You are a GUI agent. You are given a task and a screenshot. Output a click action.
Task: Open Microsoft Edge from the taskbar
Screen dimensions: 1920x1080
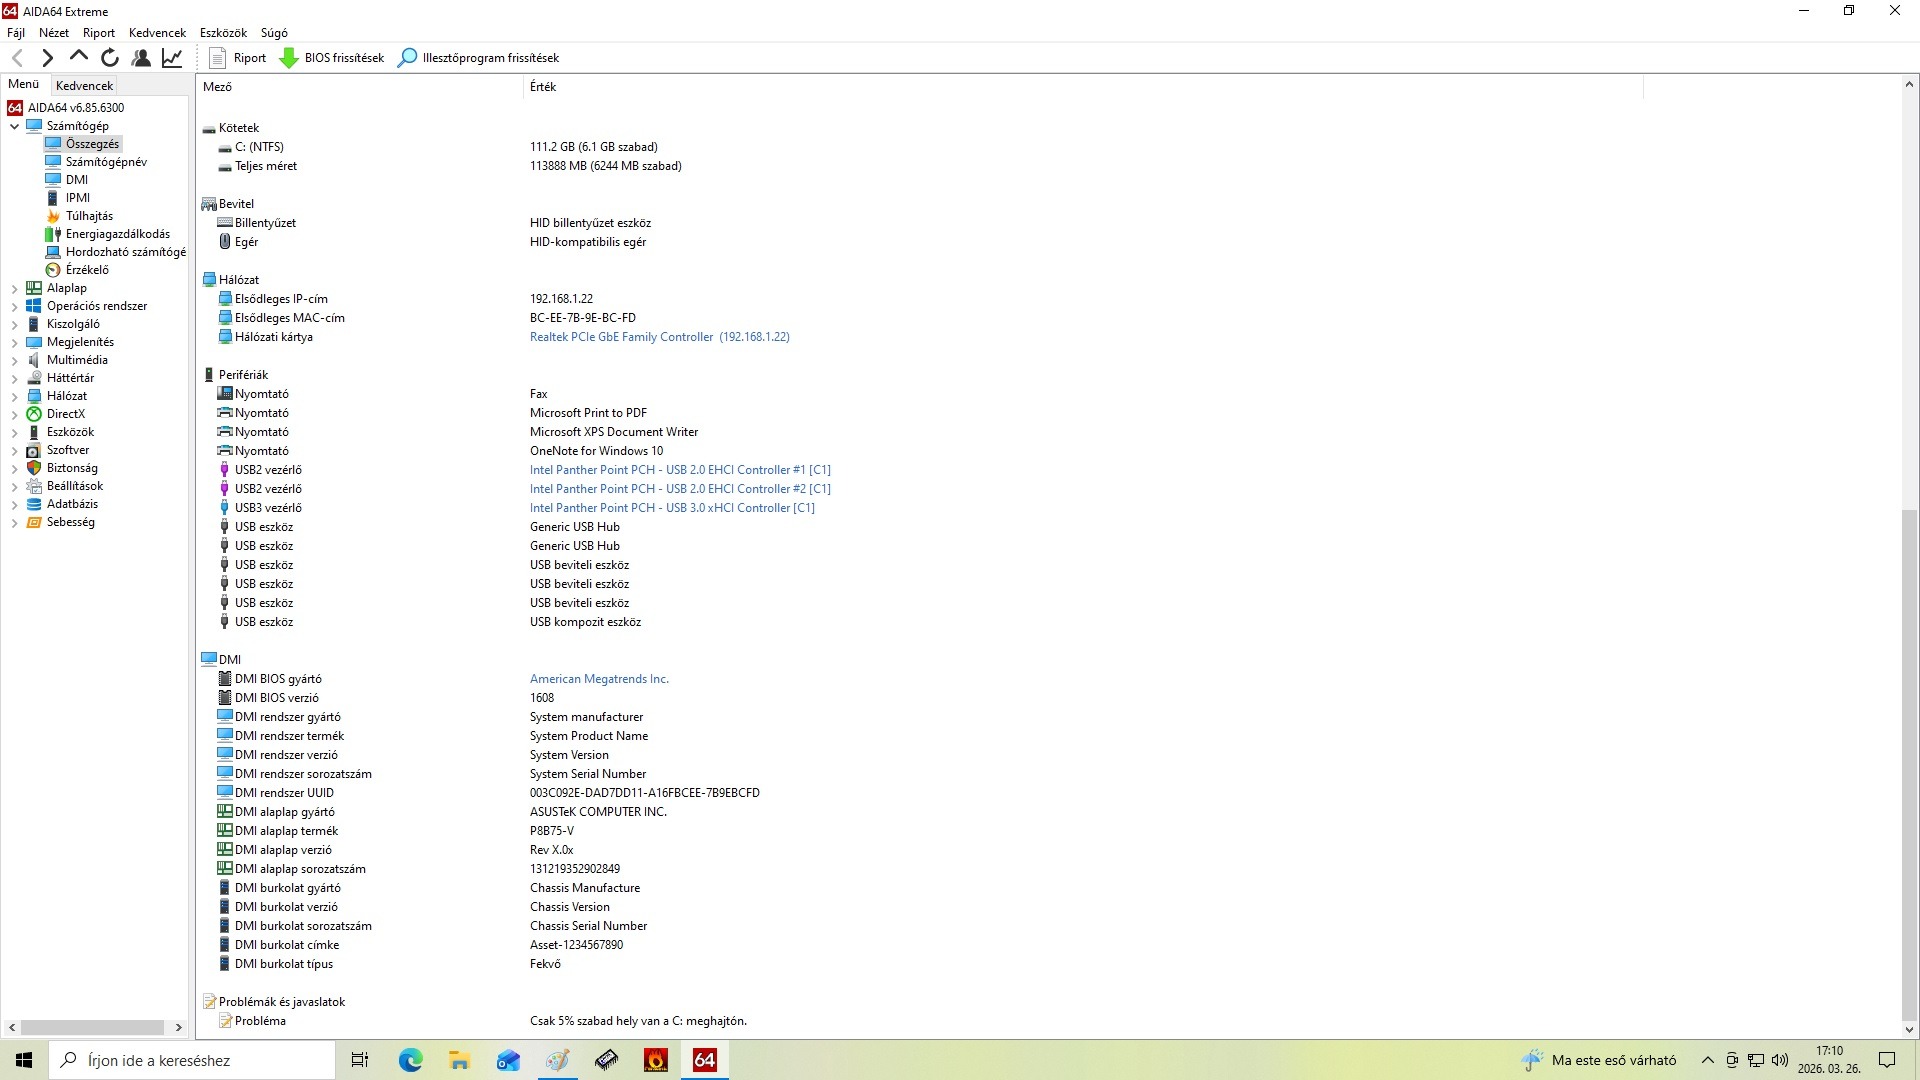[410, 1060]
